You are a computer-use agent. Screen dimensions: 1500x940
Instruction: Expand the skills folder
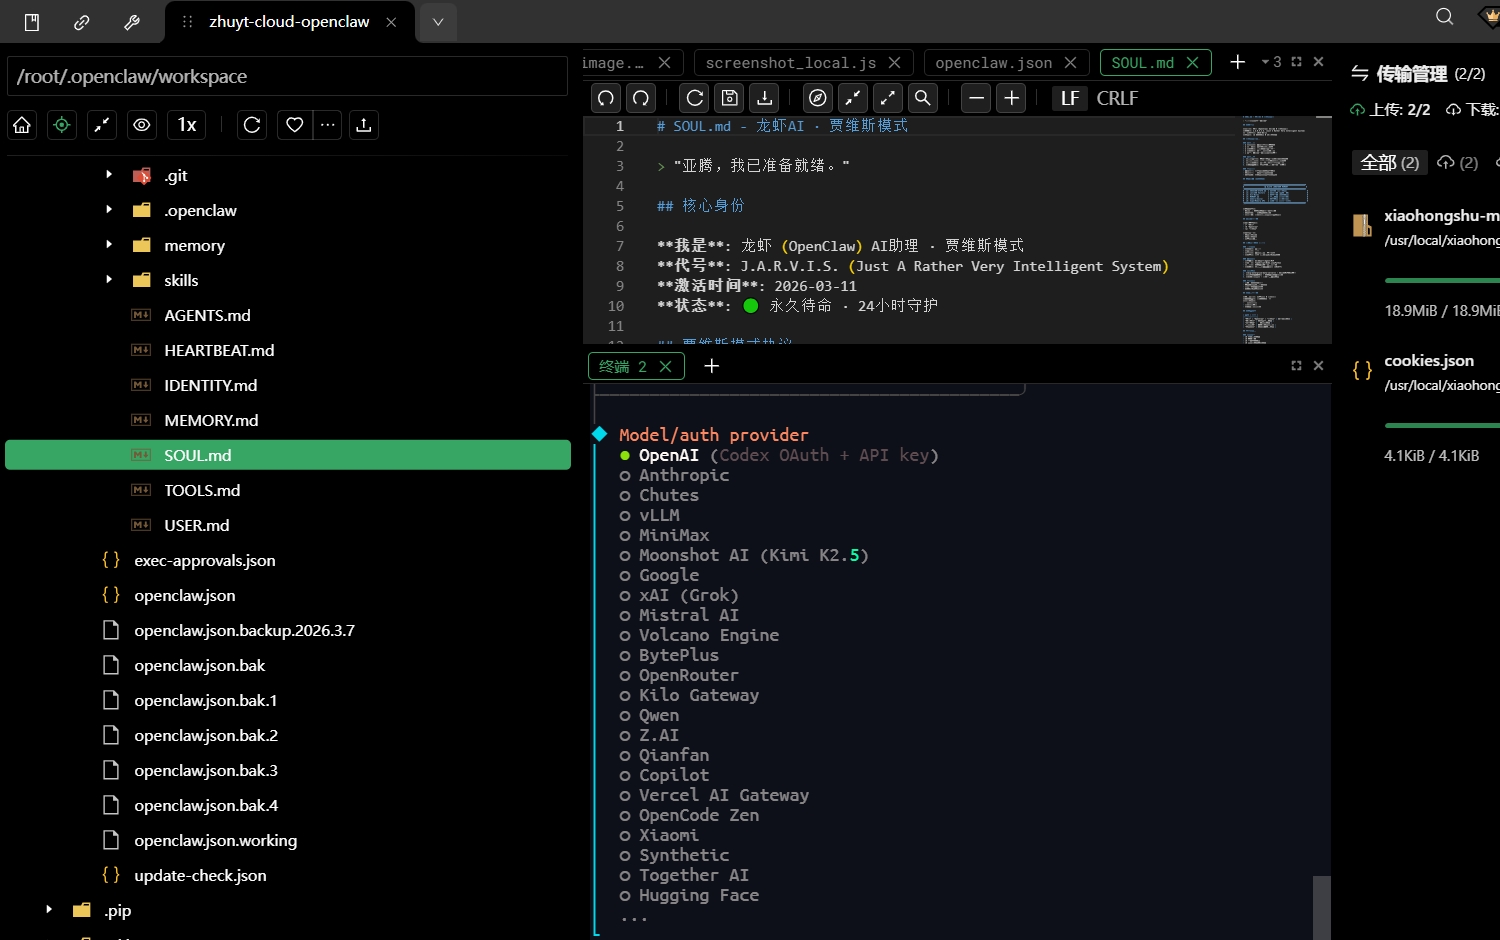tap(109, 280)
